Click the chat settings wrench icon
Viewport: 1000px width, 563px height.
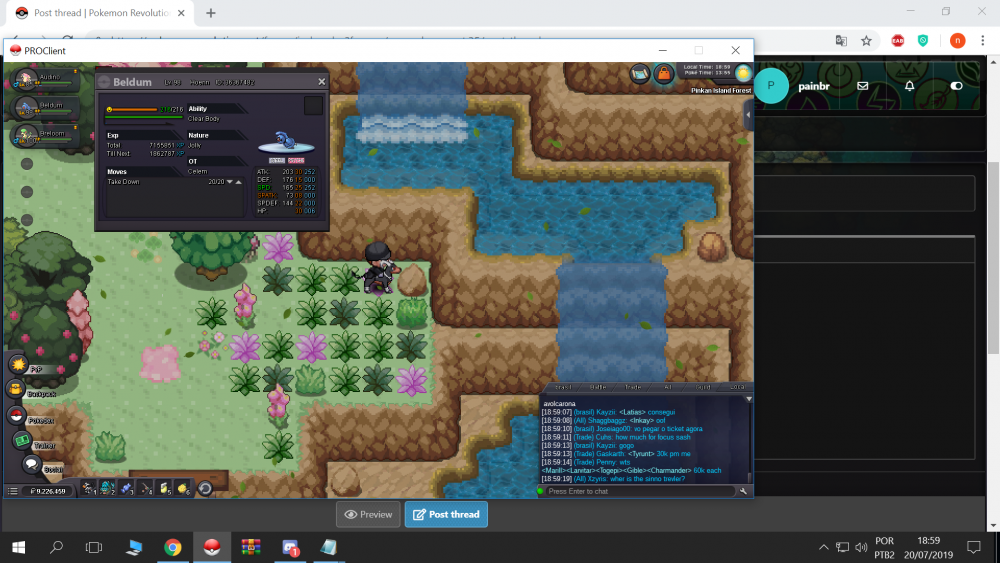point(743,491)
